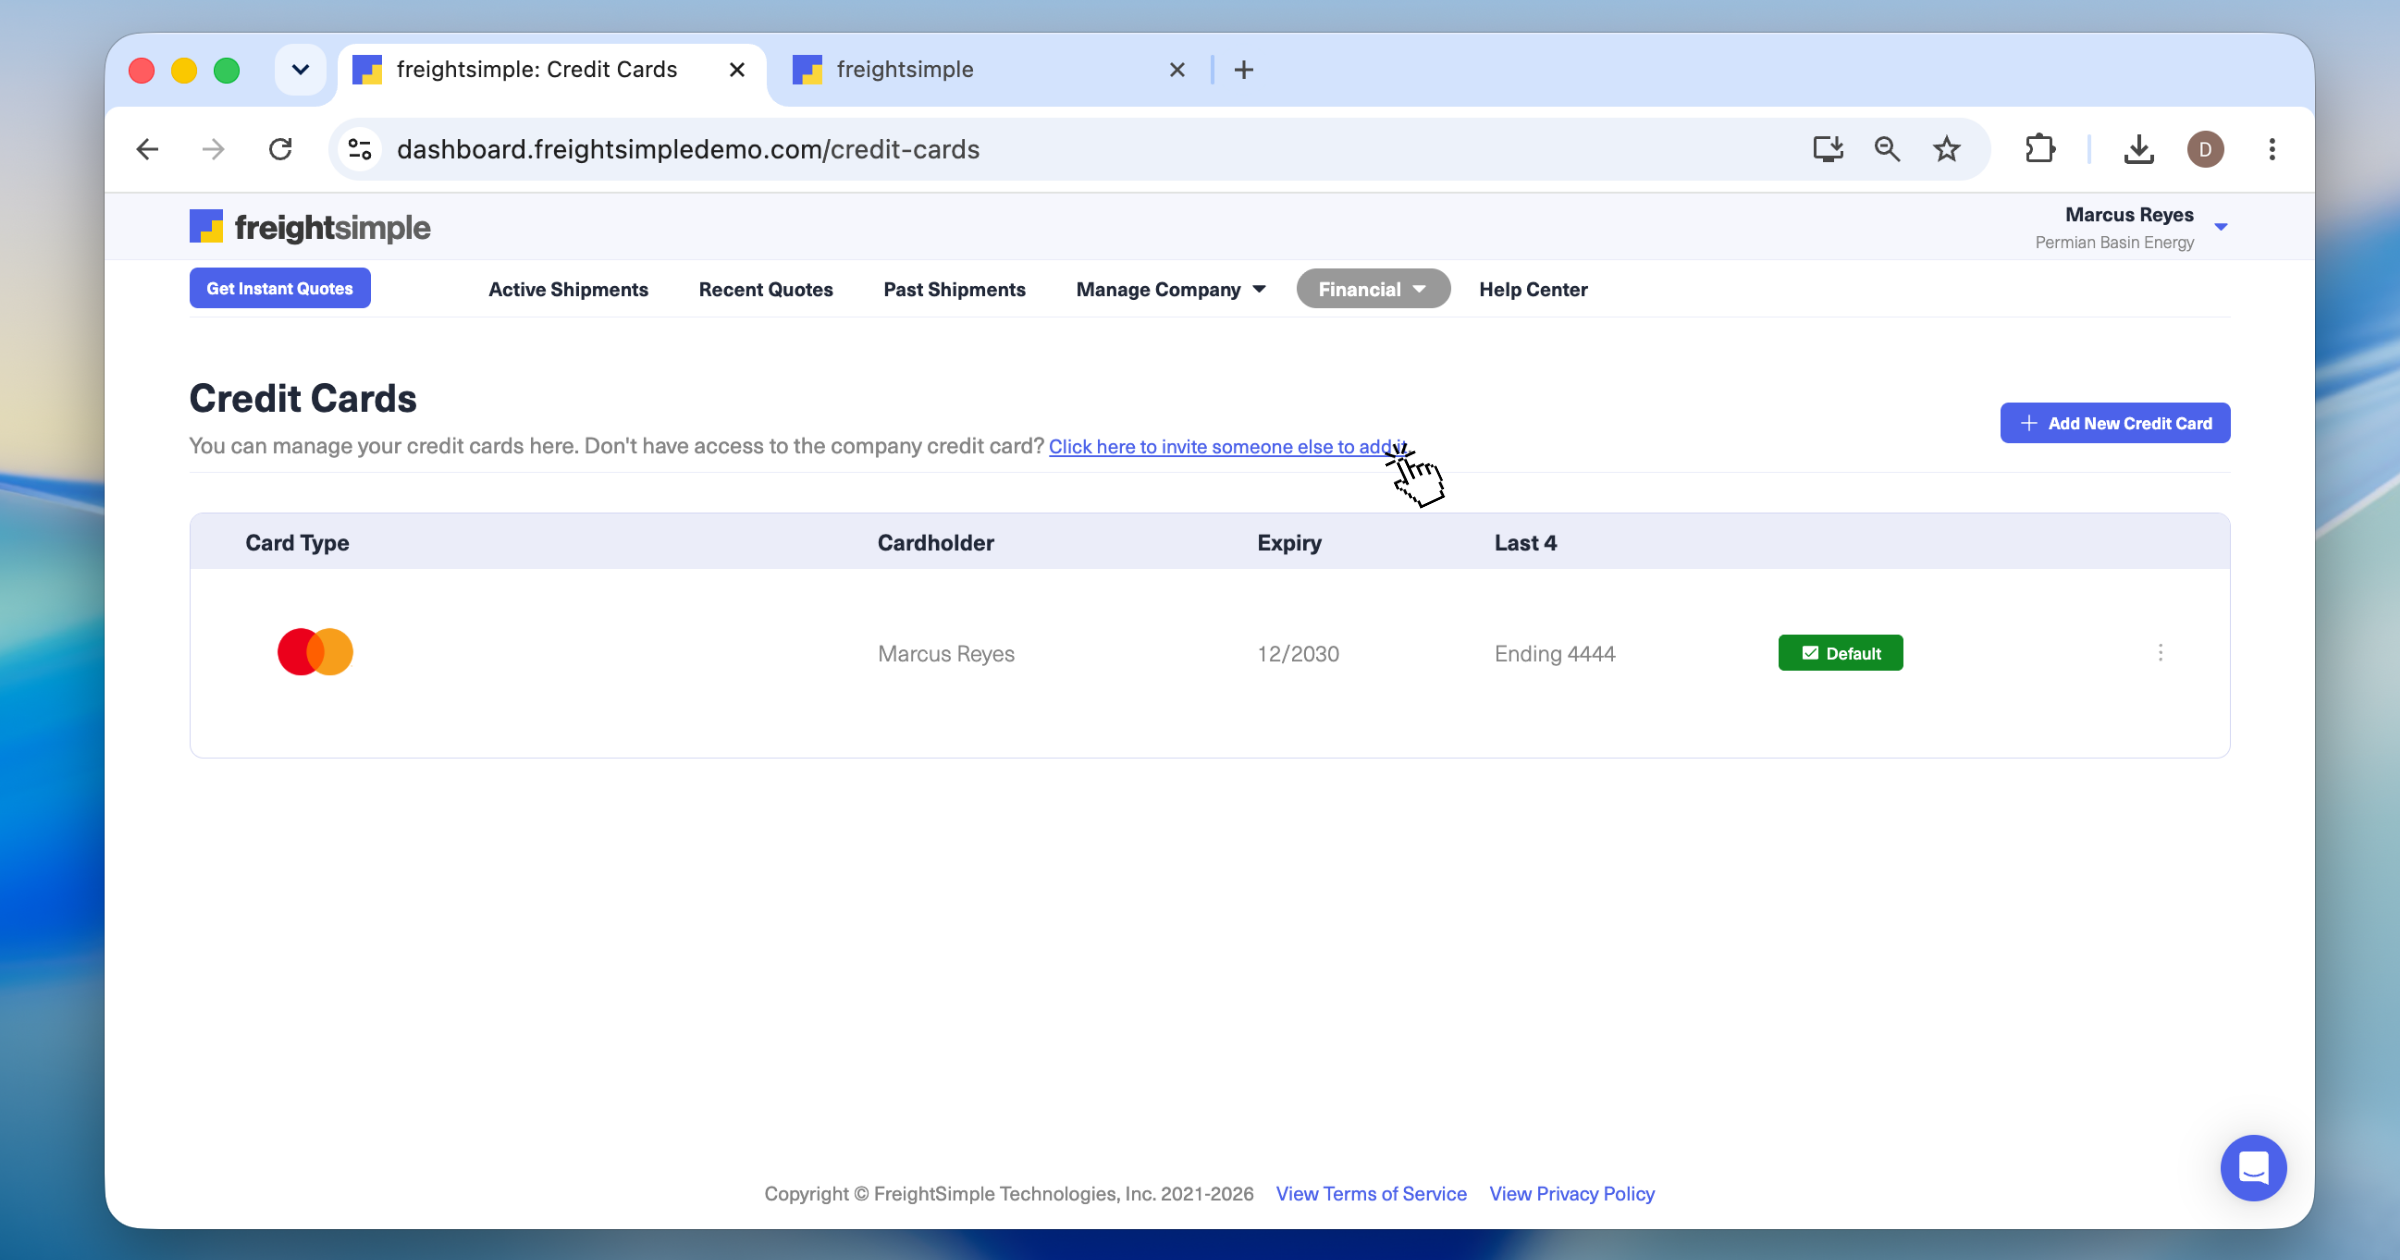Viewport: 2400px width, 1260px height.
Task: Click cardholder name Marcus Reyes in table
Action: pyautogui.click(x=946, y=653)
